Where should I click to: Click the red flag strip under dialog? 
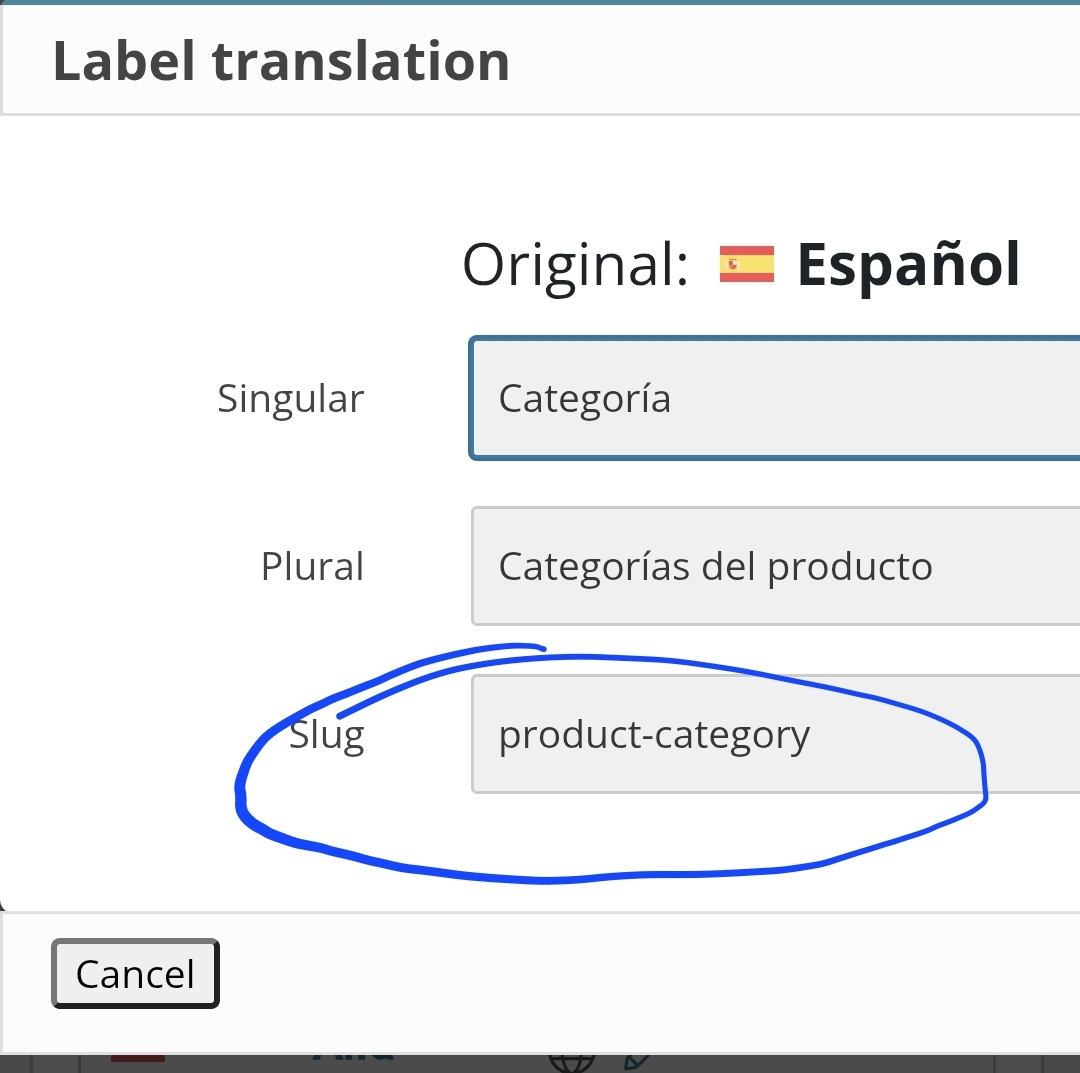click(138, 1058)
